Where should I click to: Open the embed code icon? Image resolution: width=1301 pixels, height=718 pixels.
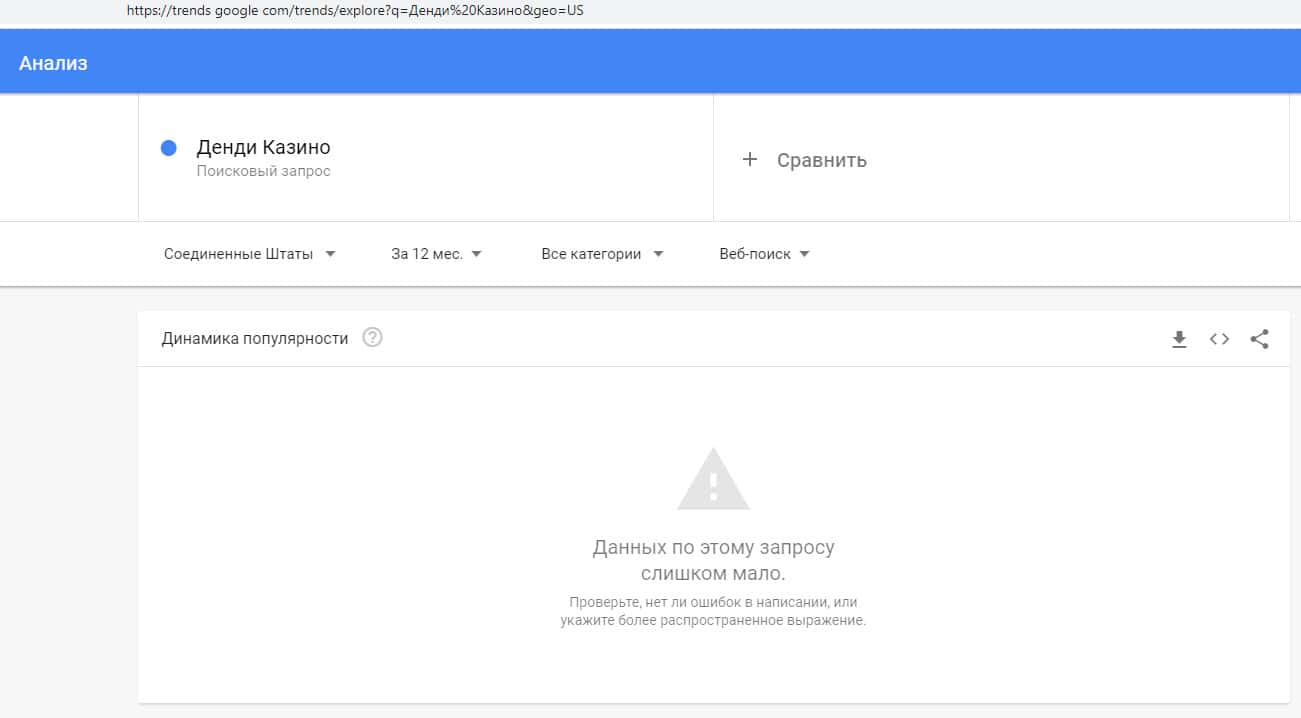pyautogui.click(x=1219, y=339)
